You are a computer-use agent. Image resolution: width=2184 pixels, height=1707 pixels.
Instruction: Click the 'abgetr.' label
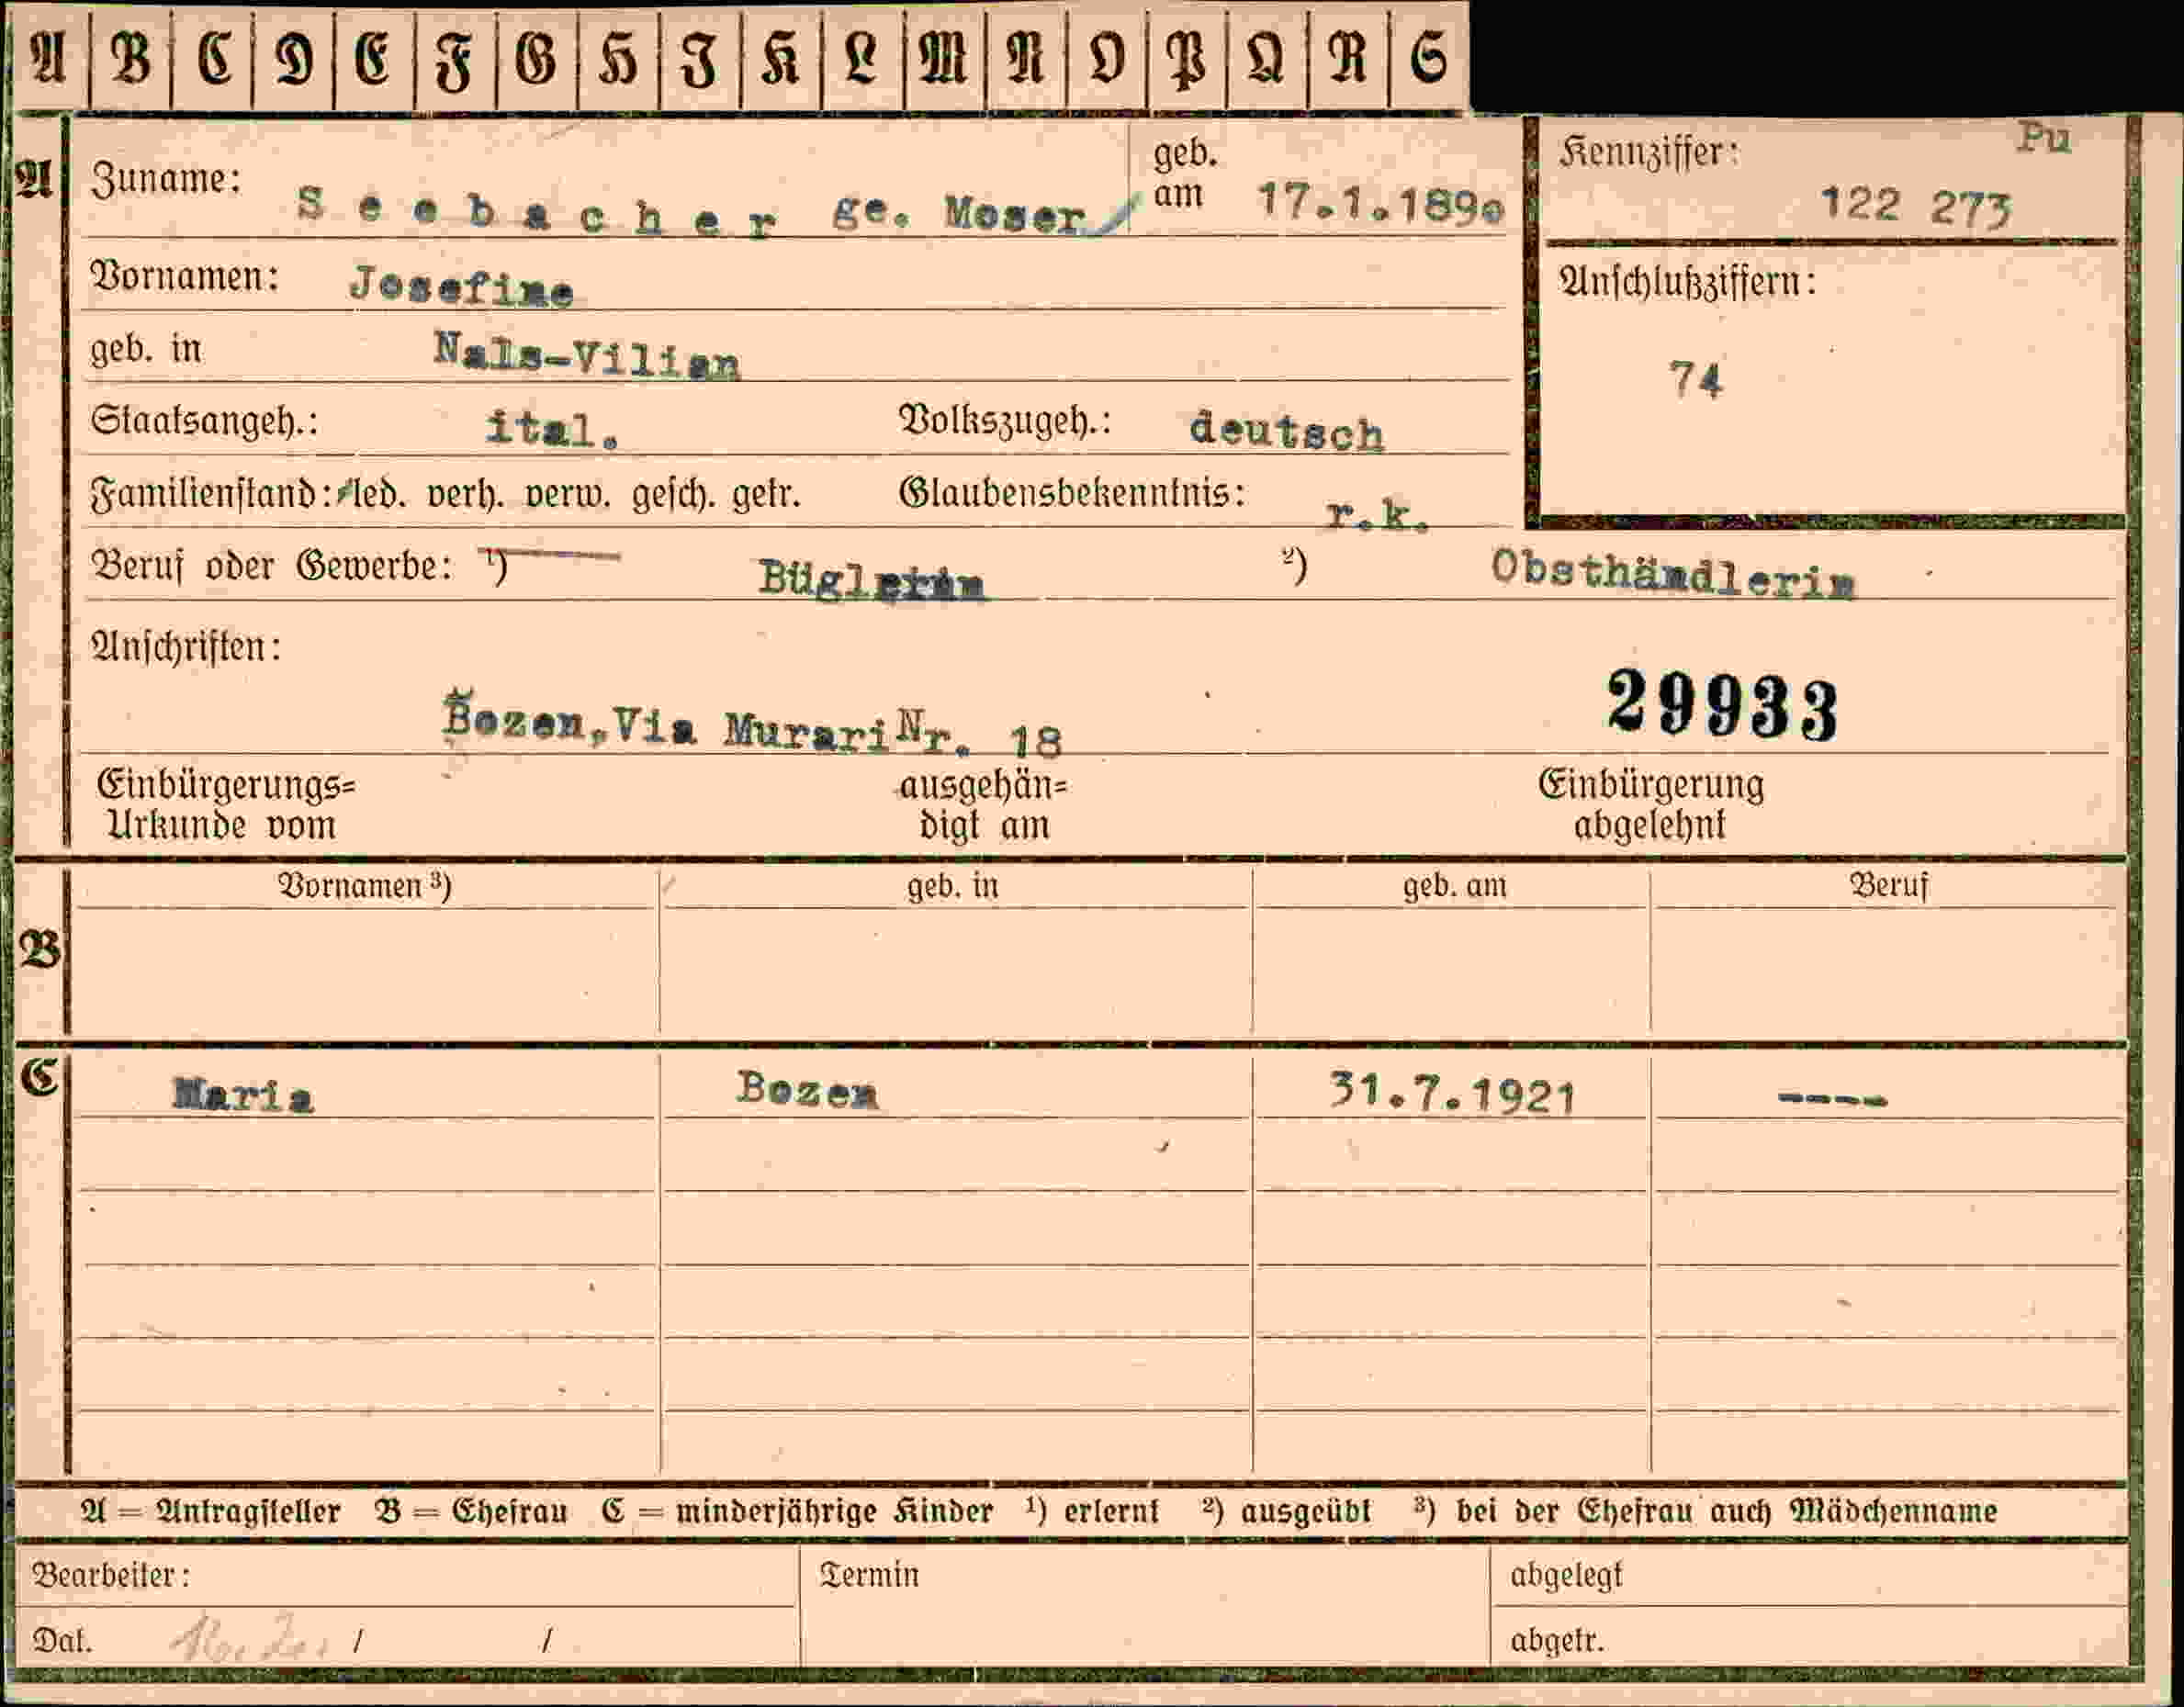click(1557, 1641)
